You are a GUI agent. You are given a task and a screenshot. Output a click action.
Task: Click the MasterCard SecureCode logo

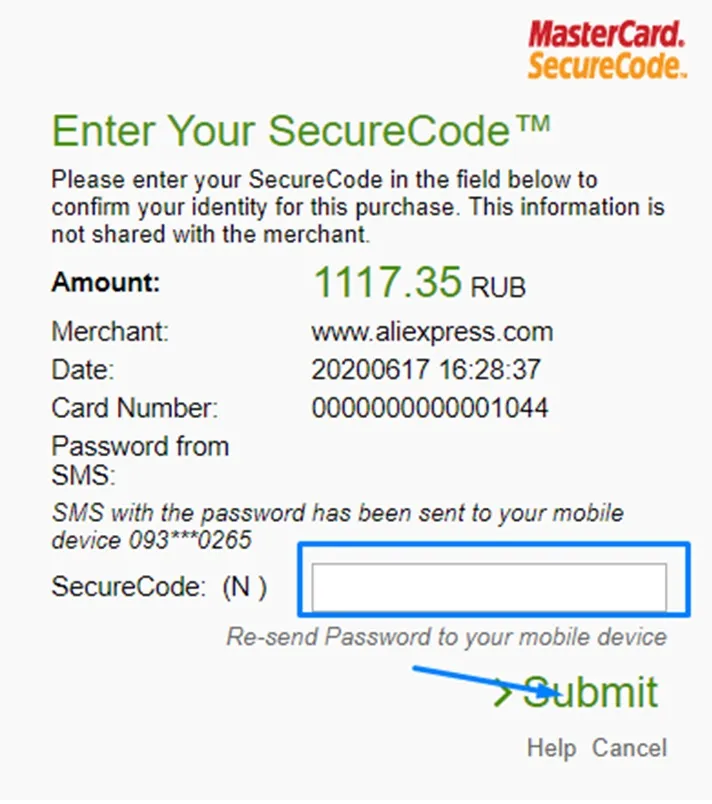(x=607, y=49)
